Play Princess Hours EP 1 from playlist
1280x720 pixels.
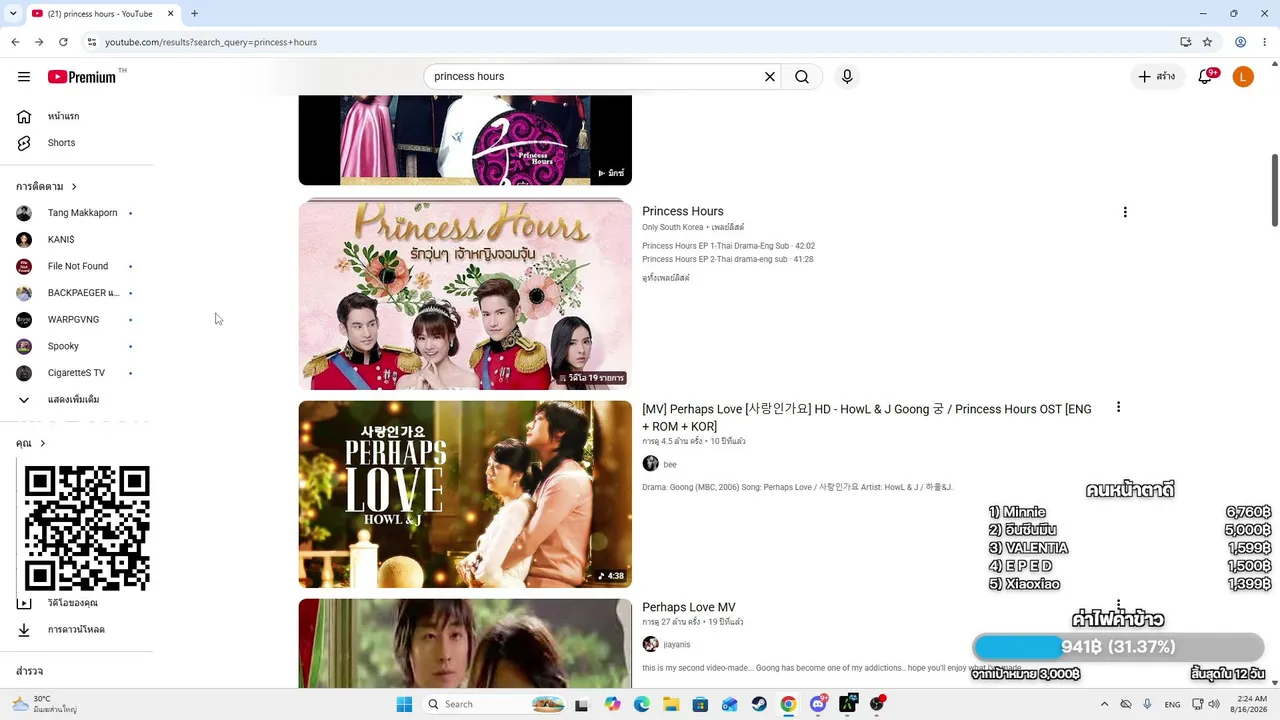tap(728, 246)
